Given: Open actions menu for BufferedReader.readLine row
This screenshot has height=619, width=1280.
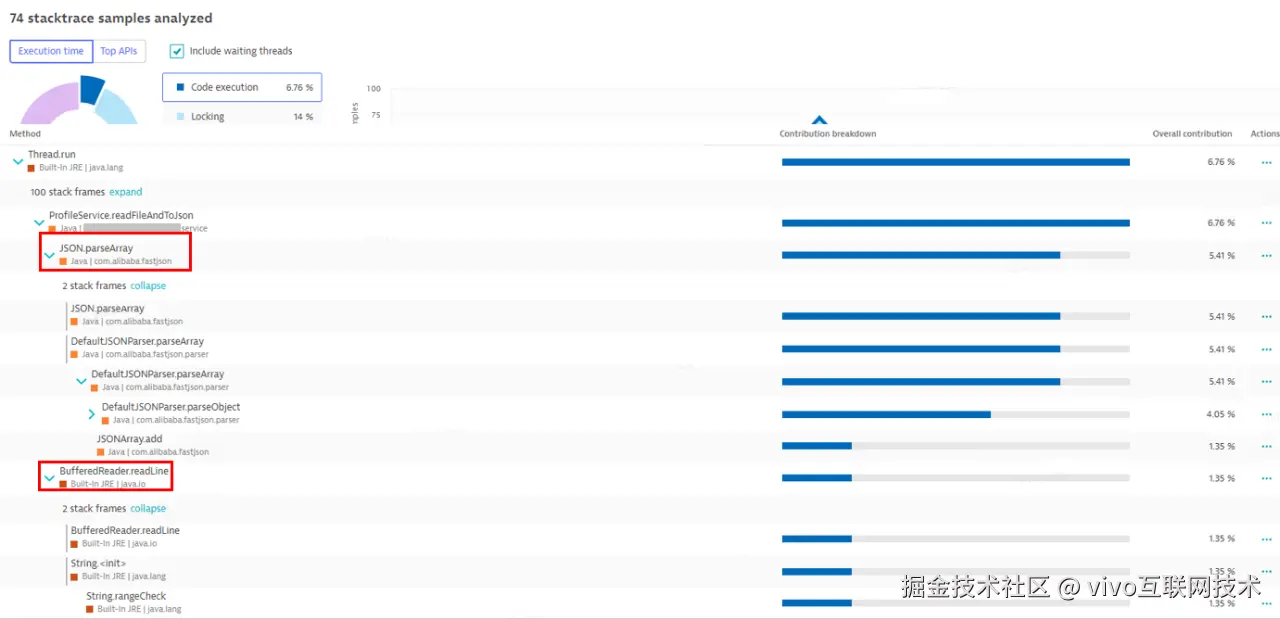Looking at the screenshot, I should (1266, 478).
